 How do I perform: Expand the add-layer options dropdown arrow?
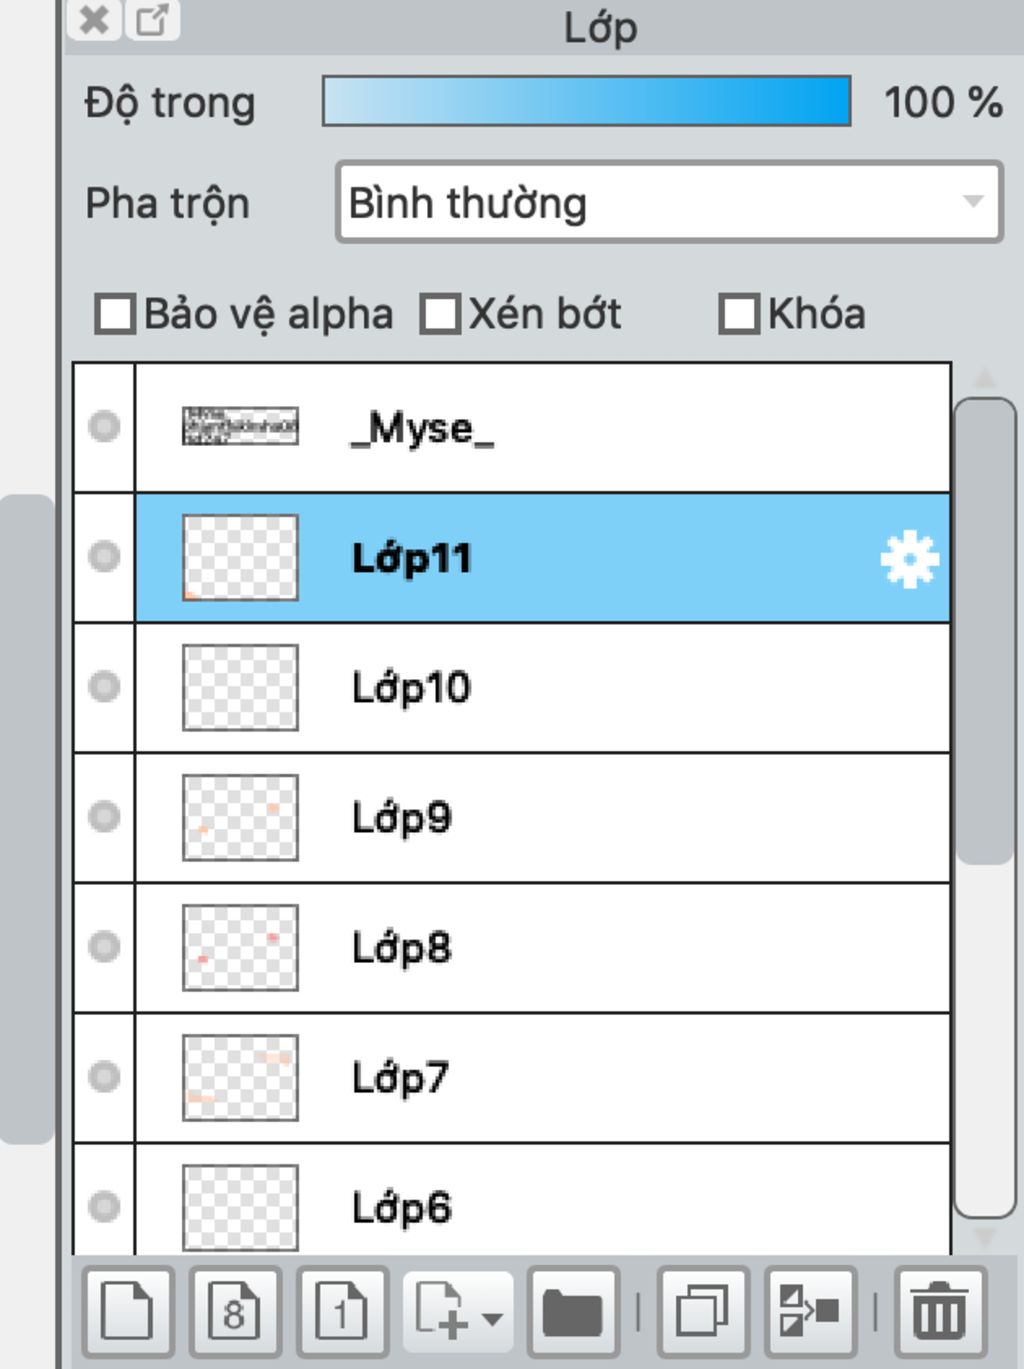[492, 1318]
